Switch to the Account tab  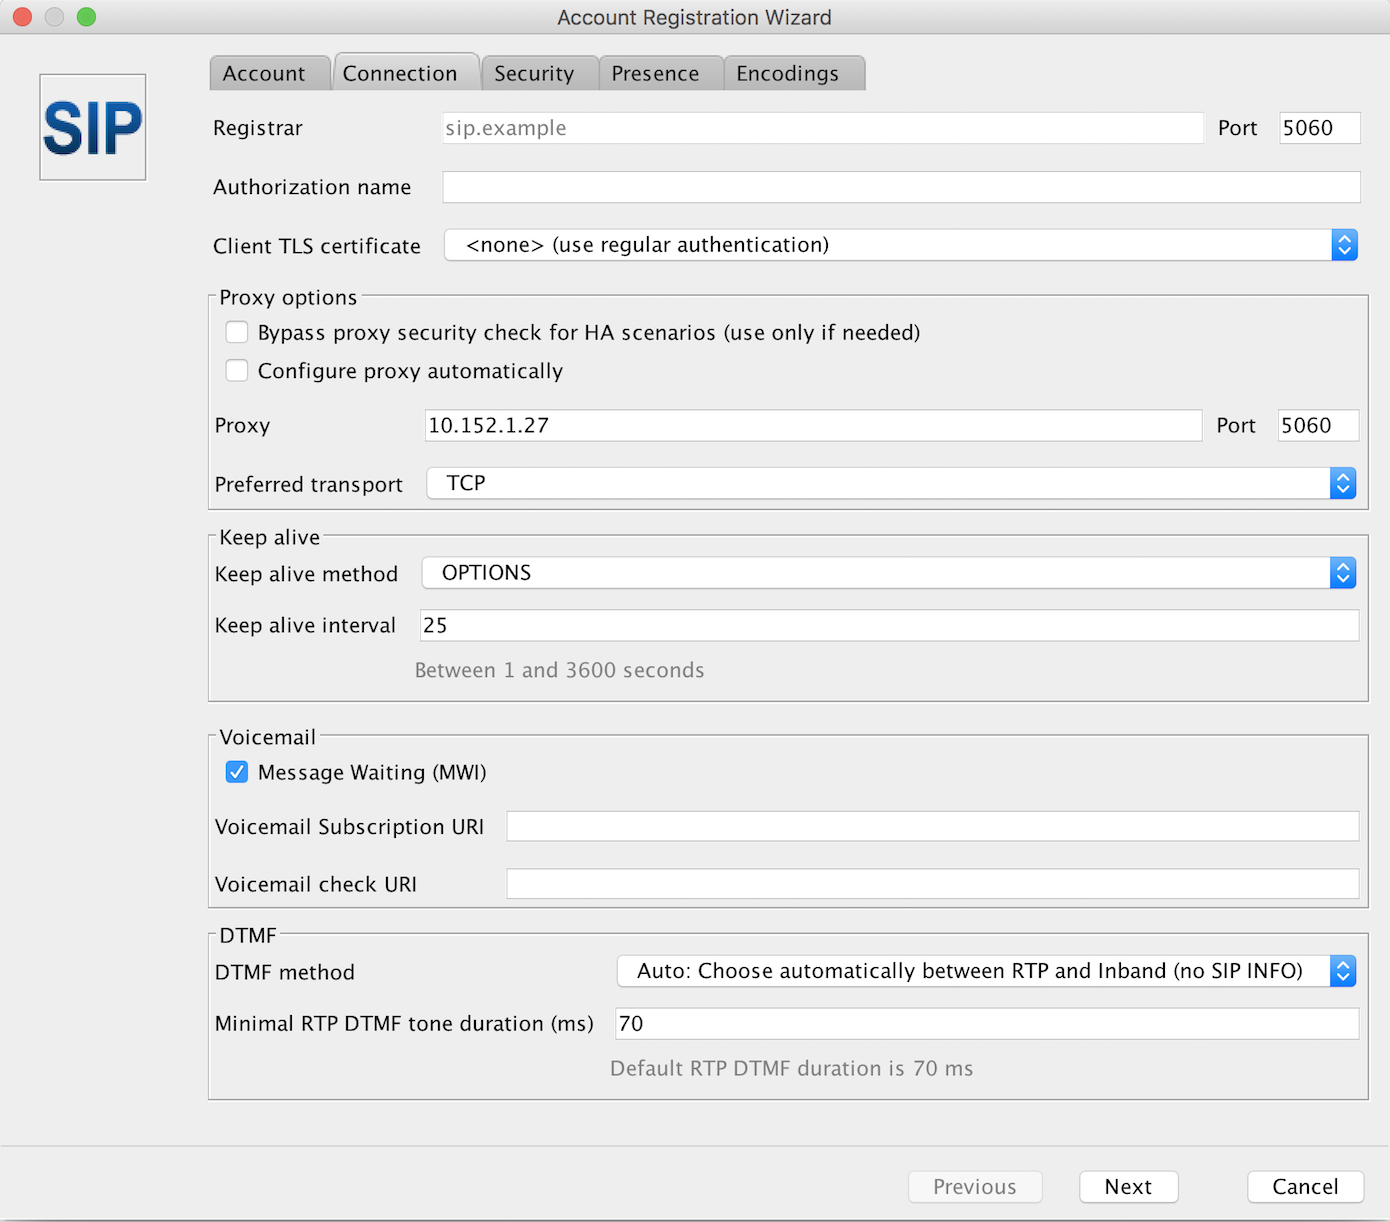point(265,72)
